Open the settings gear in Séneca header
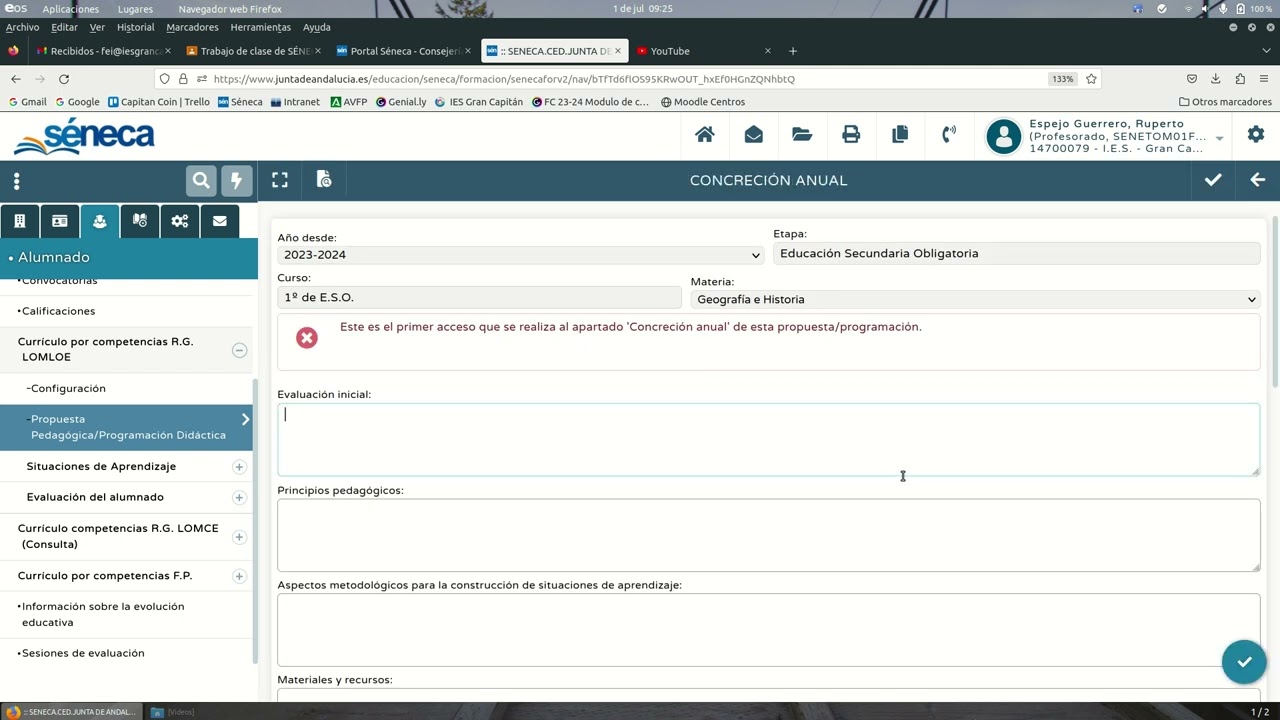The image size is (1280, 720). click(1256, 135)
